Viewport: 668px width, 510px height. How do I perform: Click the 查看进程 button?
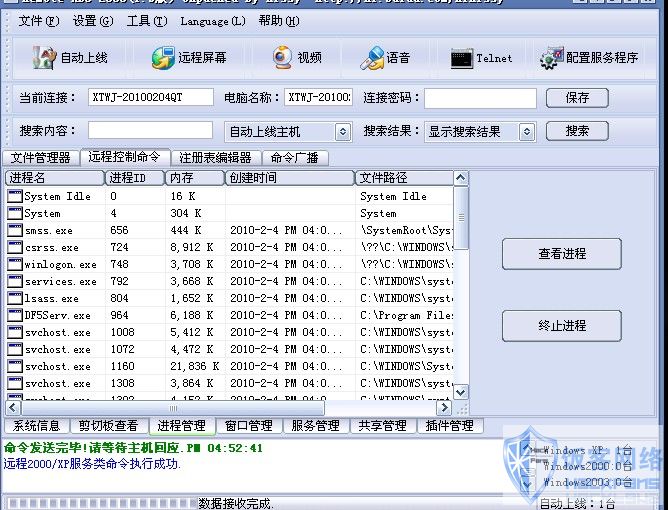pyautogui.click(x=562, y=254)
